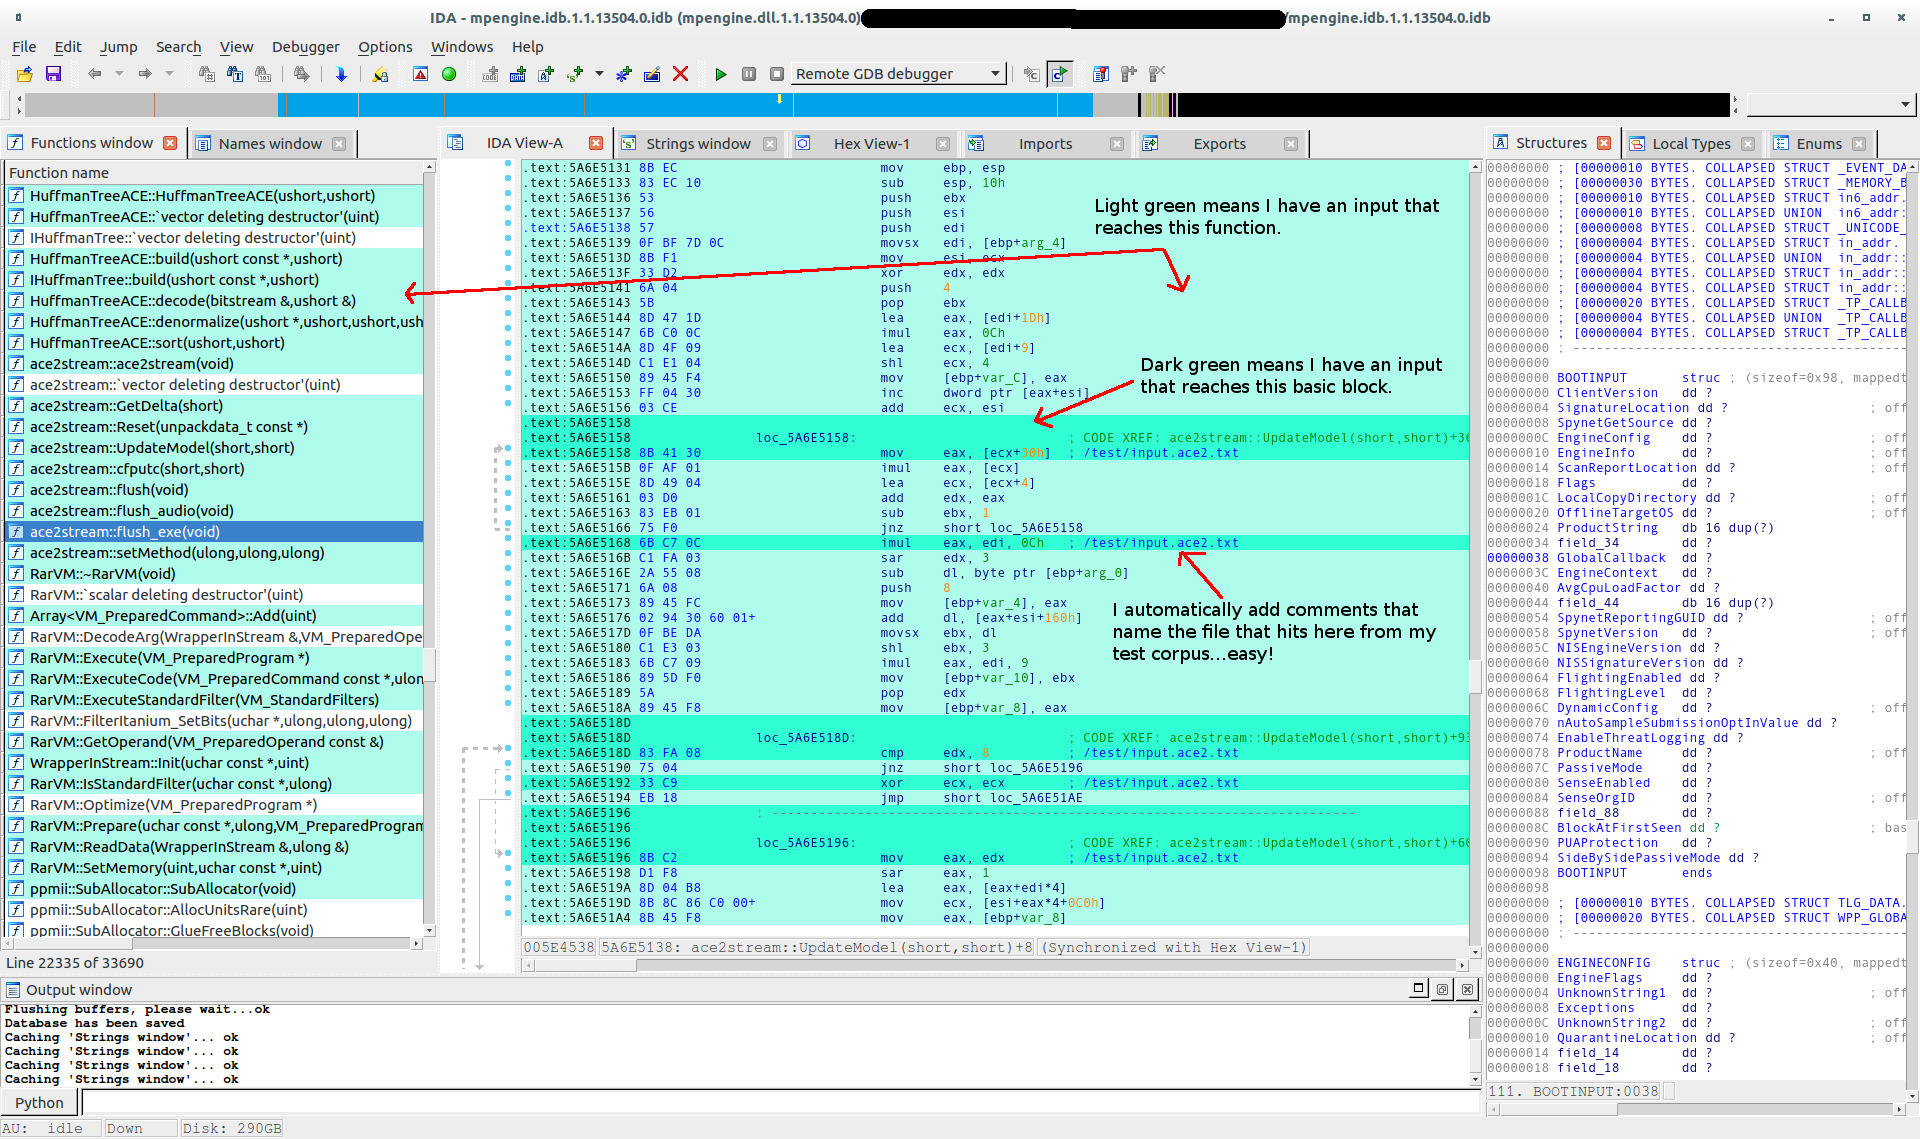Start the debugger process with play button
1920x1139 pixels.
coord(720,74)
